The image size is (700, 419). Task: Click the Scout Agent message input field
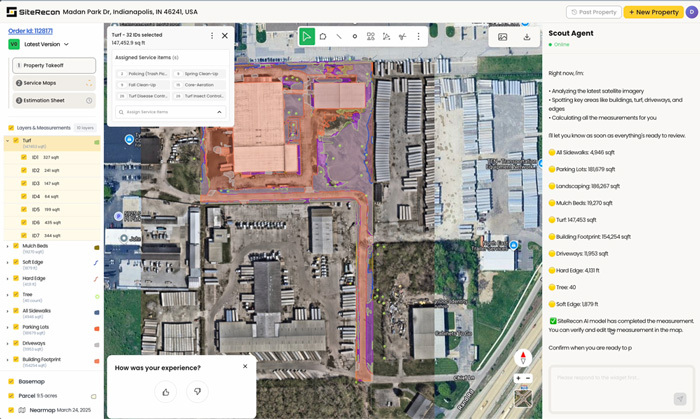621,389
